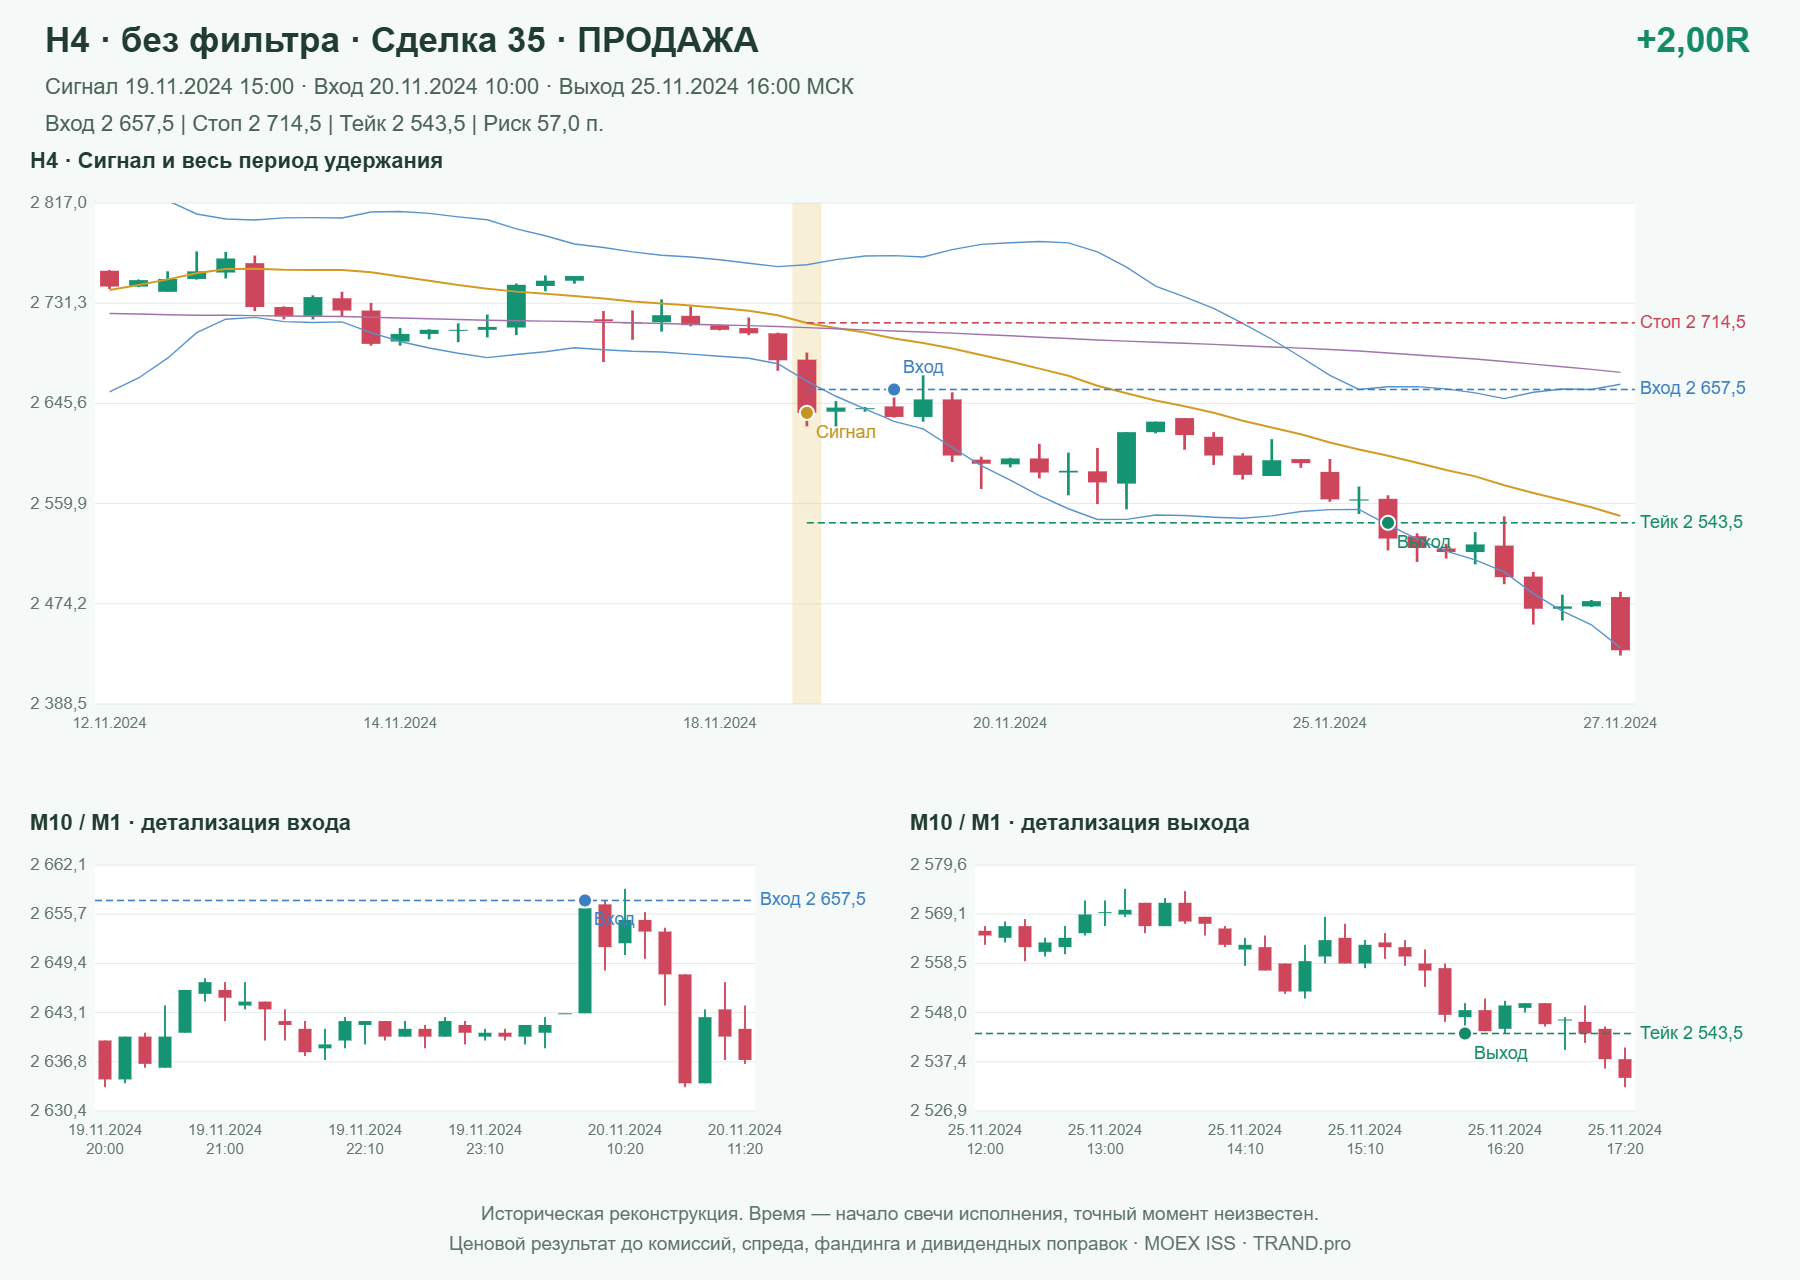The image size is (1800, 1280).
Task: Select the chart title H4 · без фильтра
Action: click(193, 40)
